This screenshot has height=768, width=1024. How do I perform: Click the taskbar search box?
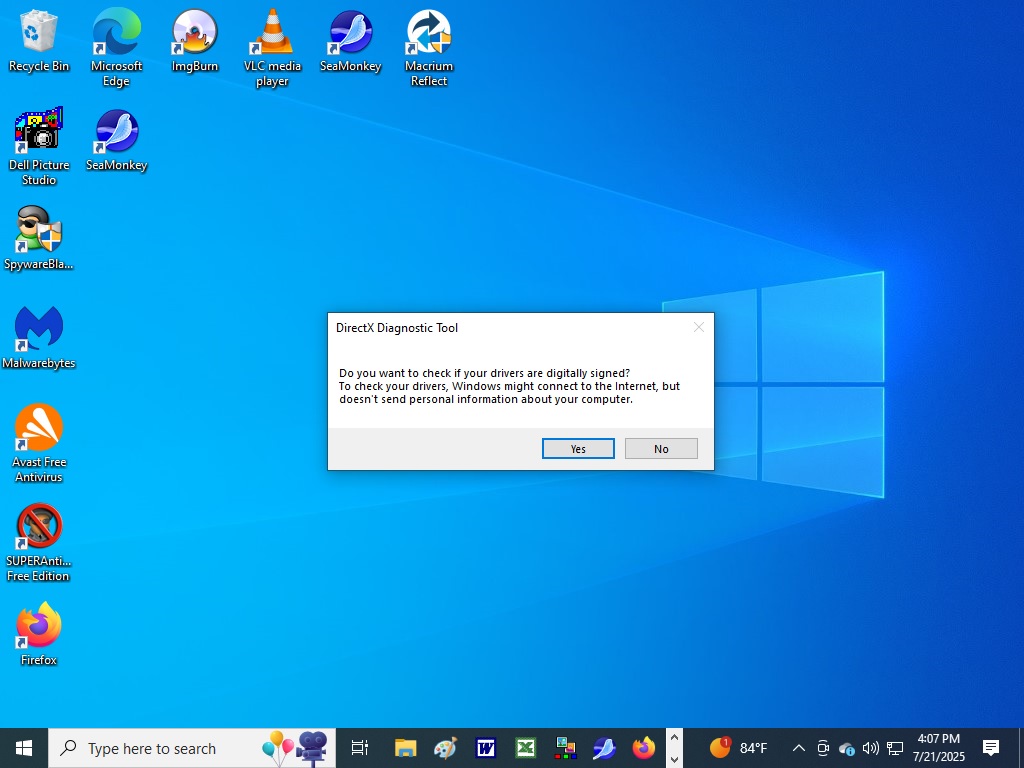tap(192, 748)
